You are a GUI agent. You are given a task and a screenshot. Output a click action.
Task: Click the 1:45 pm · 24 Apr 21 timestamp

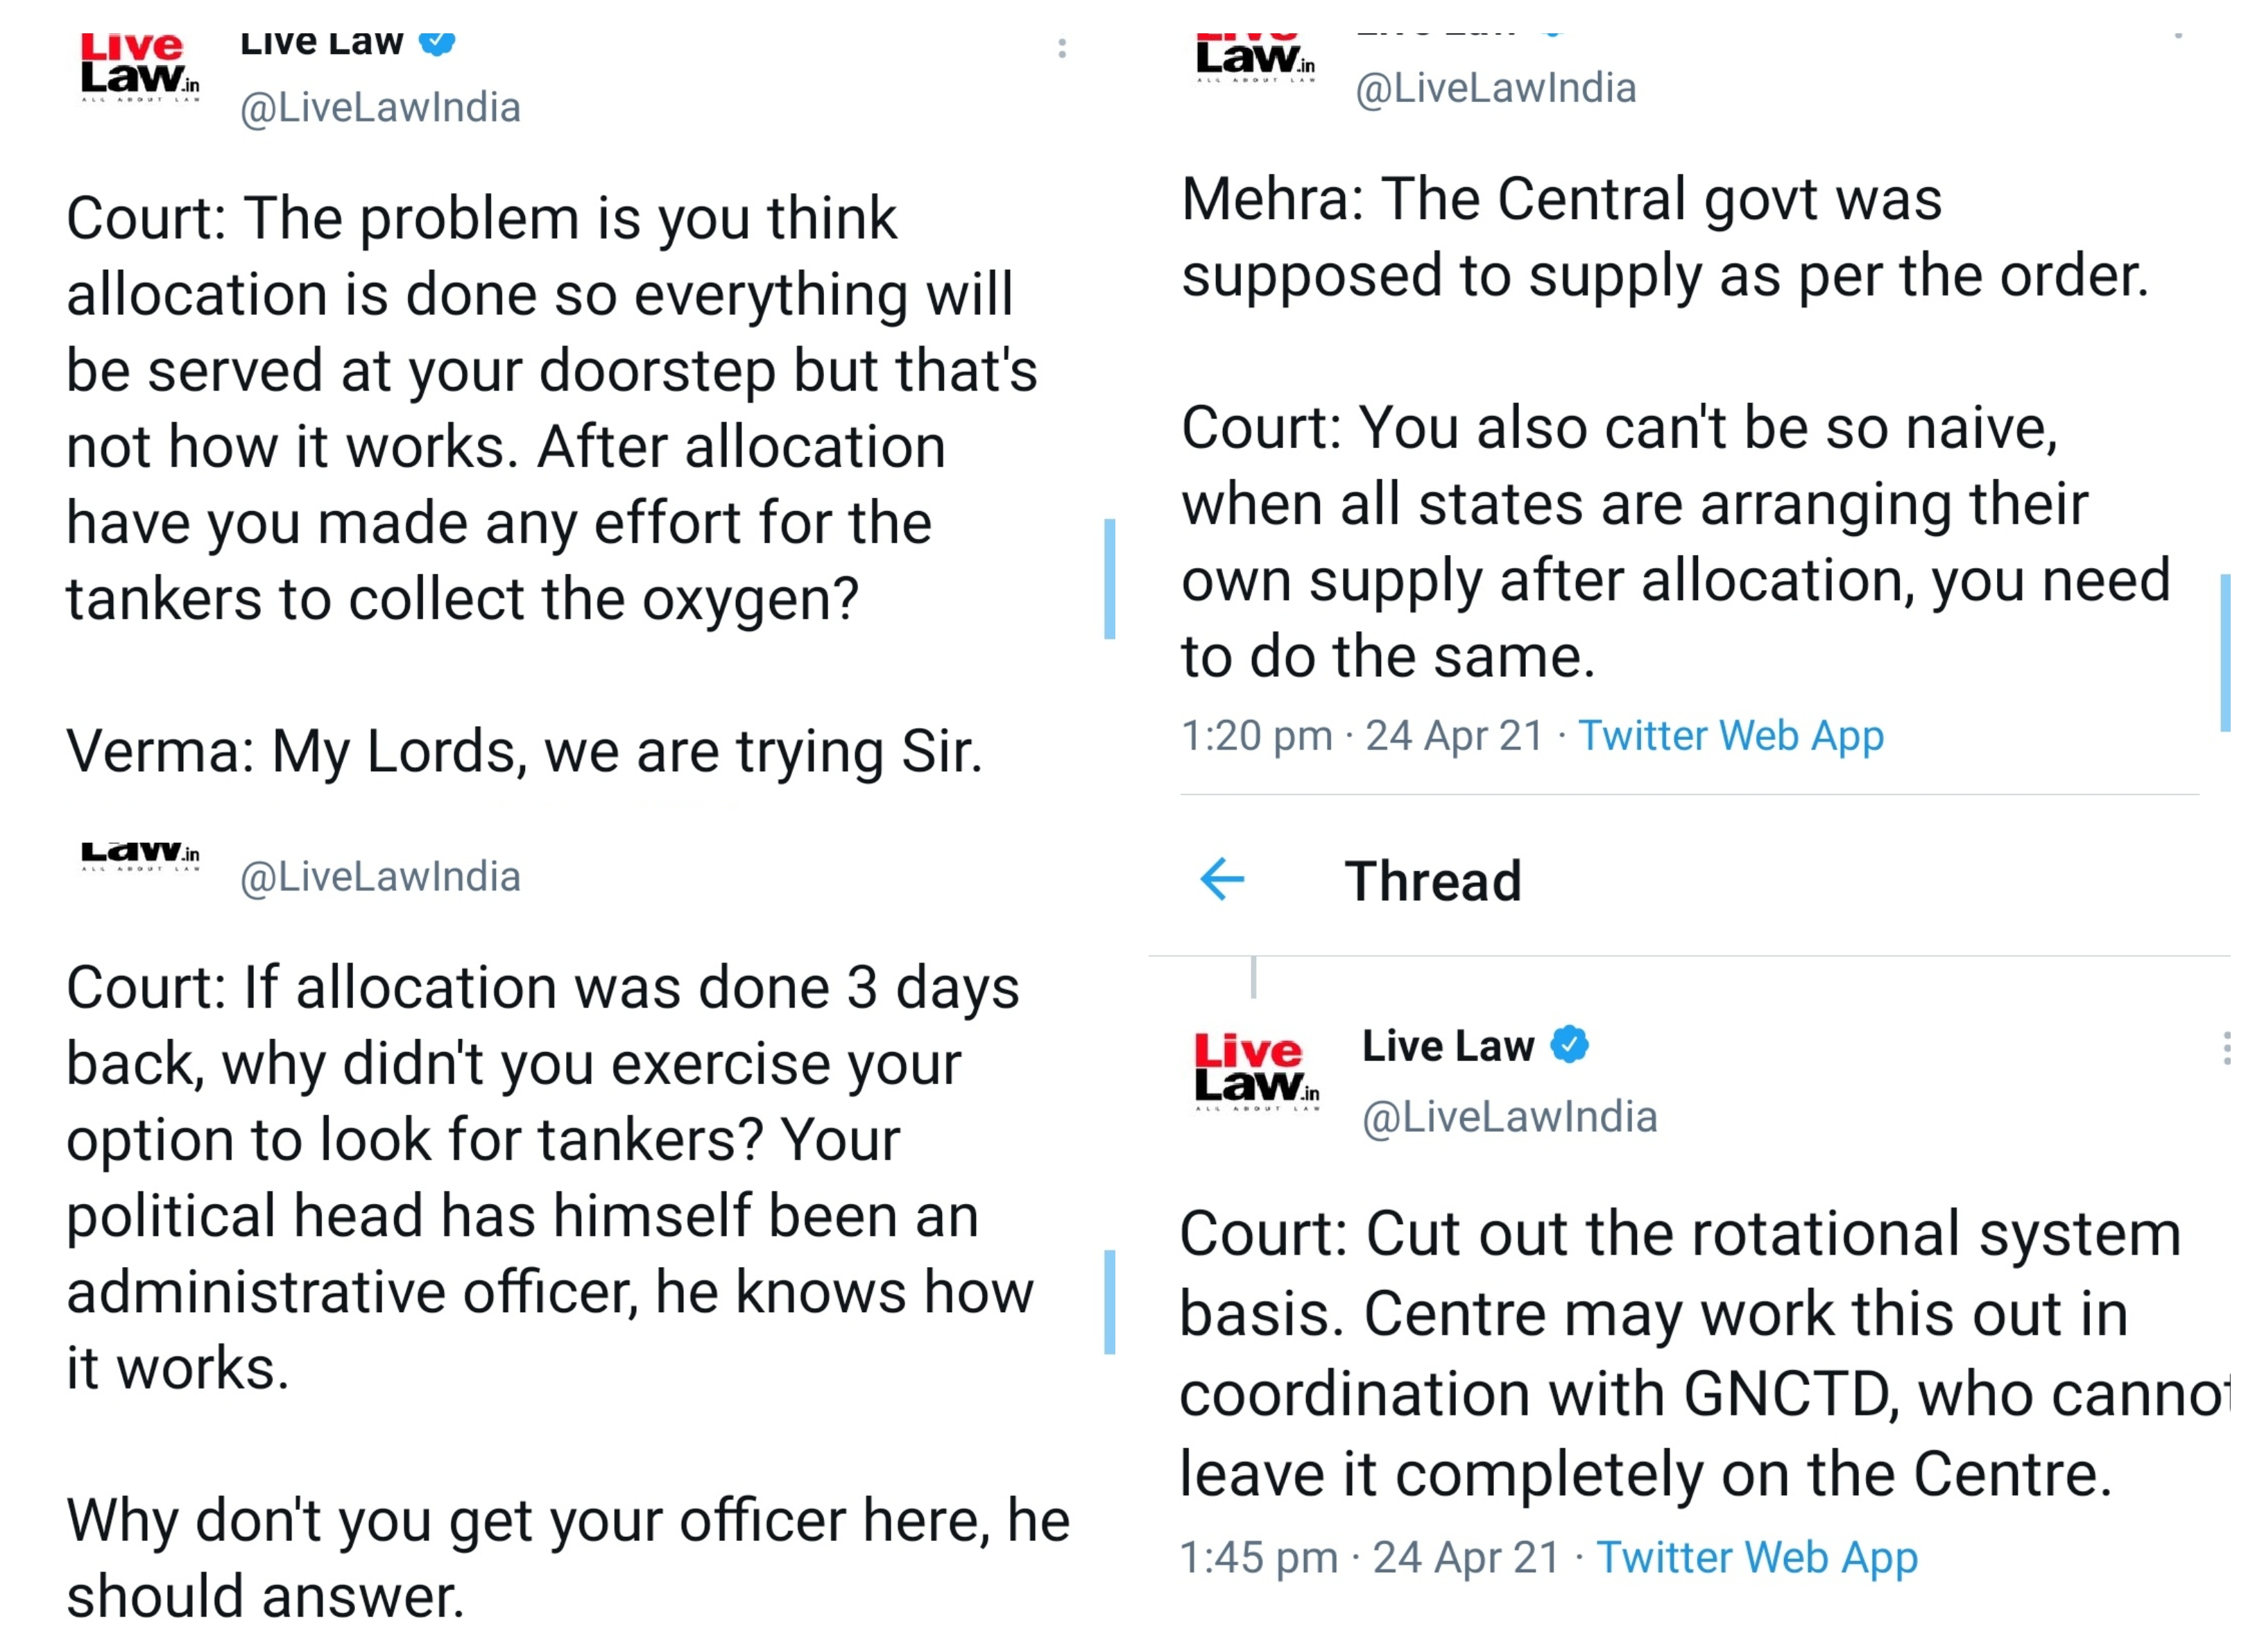point(1369,1557)
